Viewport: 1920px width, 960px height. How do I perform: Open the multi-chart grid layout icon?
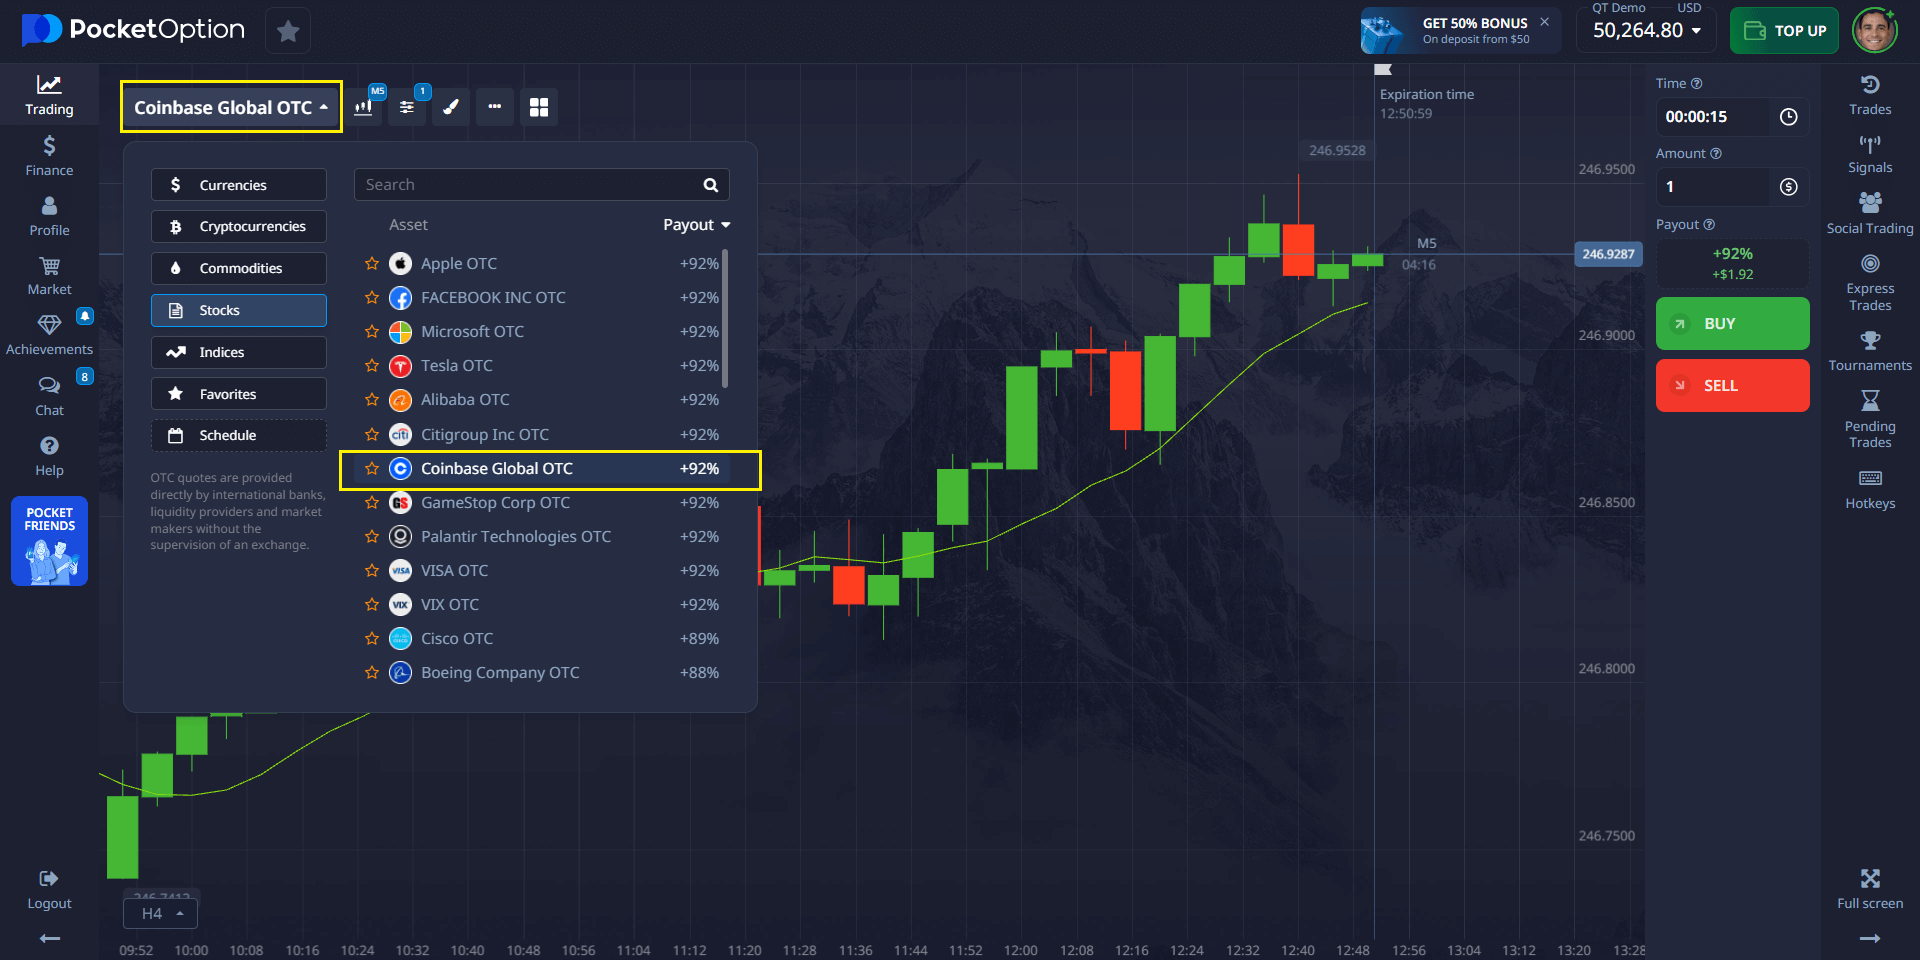[x=539, y=107]
